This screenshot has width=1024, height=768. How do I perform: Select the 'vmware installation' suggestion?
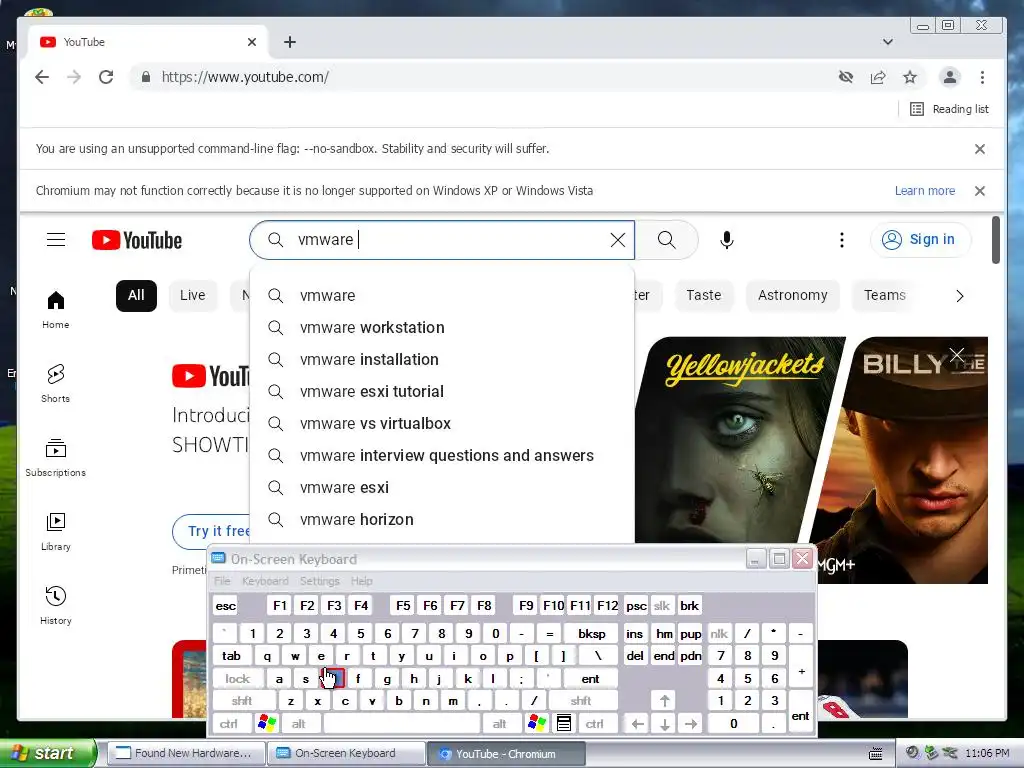point(442,359)
